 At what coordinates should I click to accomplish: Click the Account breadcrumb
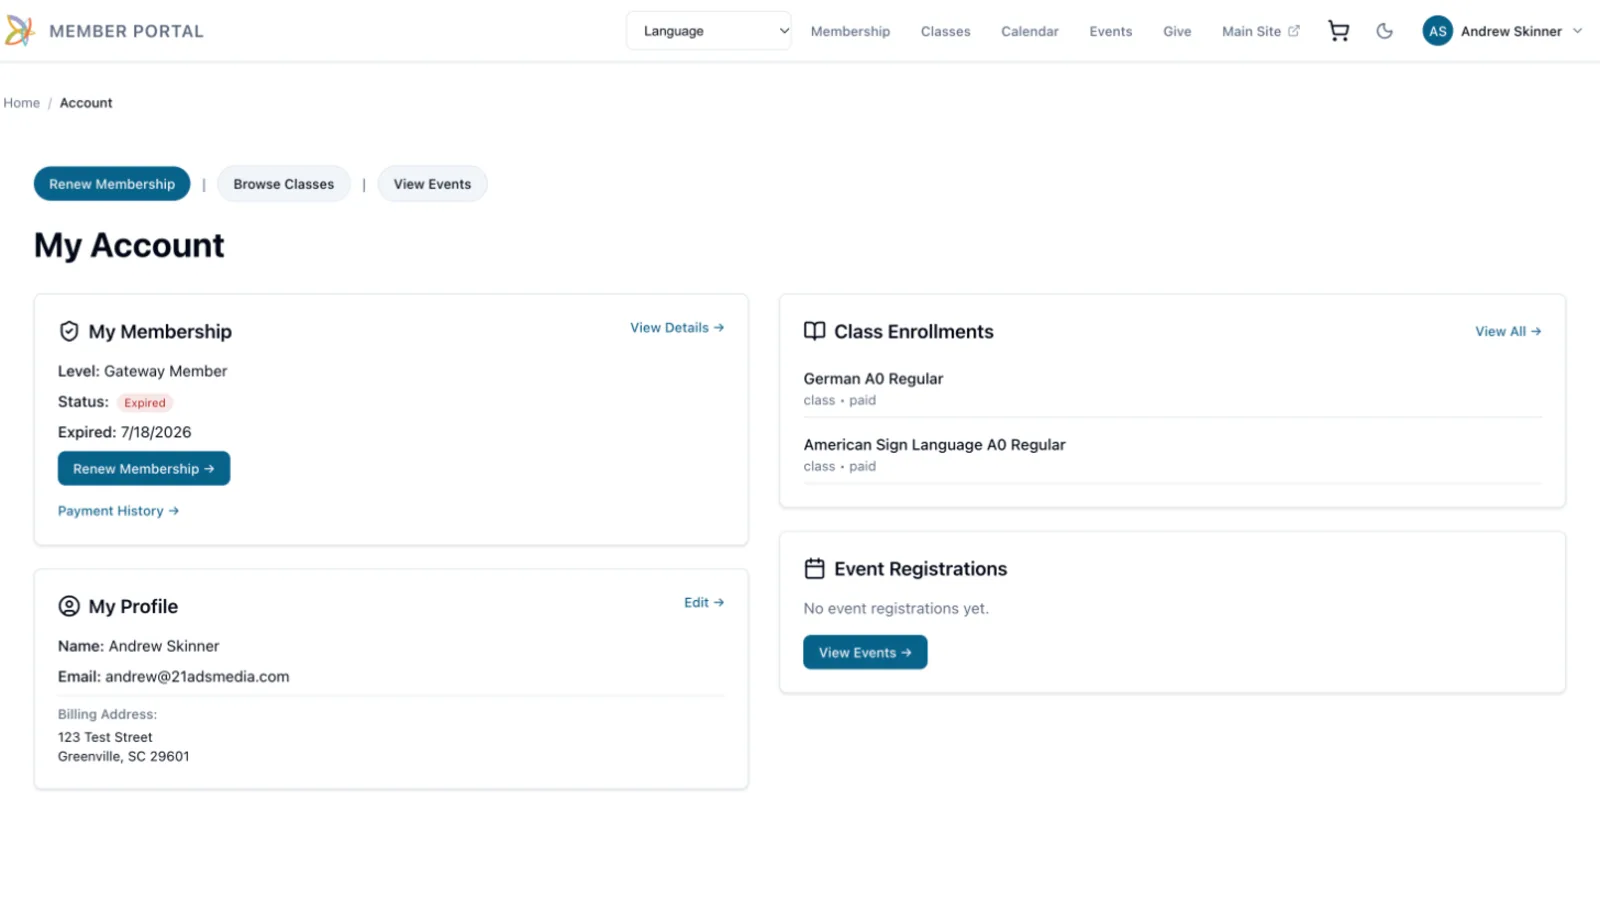(x=86, y=103)
